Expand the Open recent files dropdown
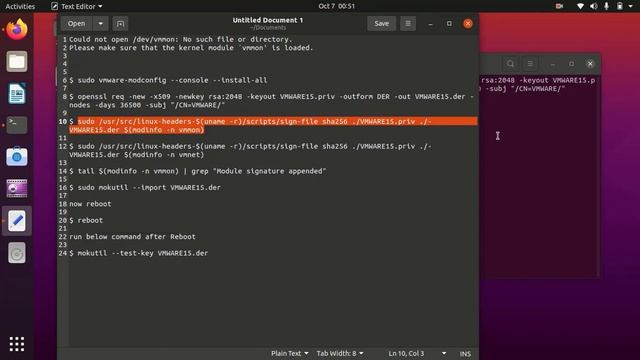 [x=100, y=24]
